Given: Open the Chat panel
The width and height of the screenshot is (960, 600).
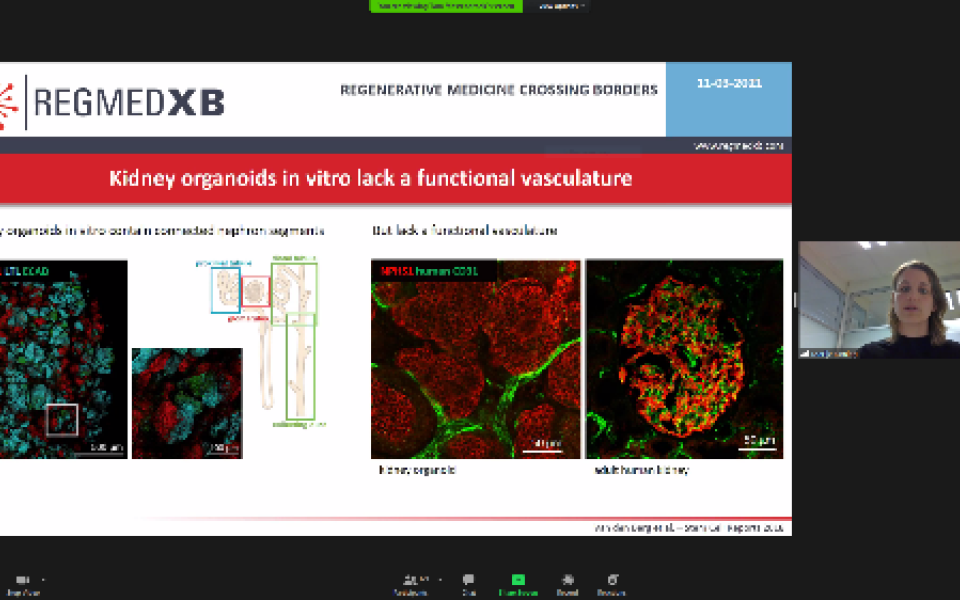Looking at the screenshot, I should [468, 580].
